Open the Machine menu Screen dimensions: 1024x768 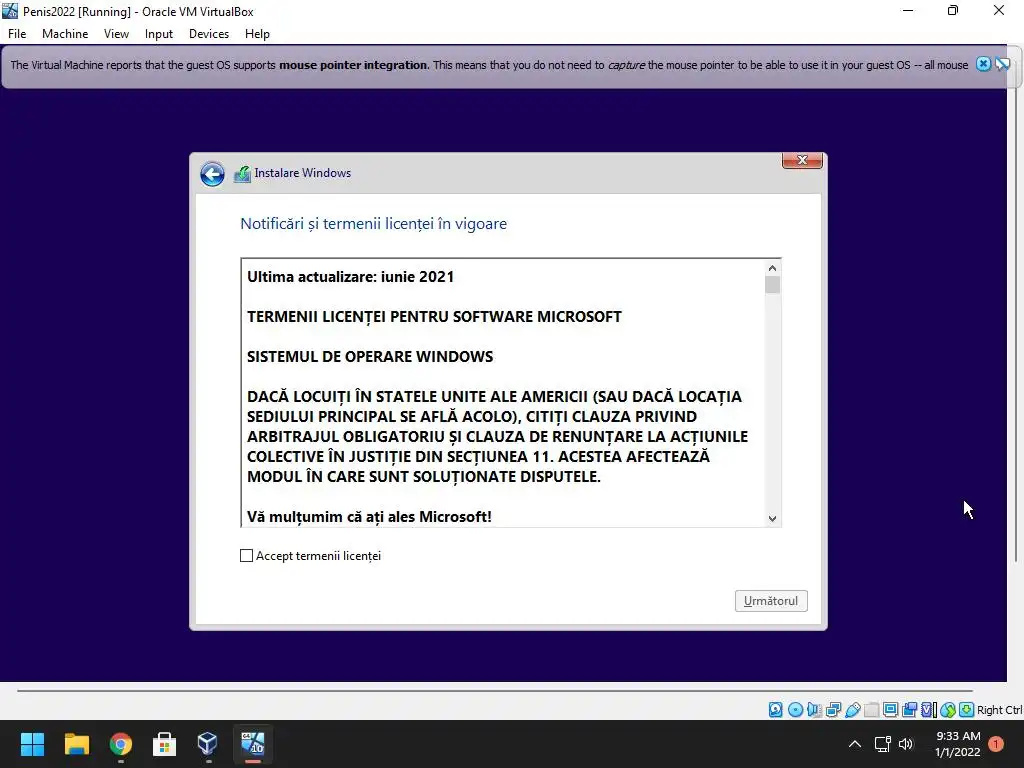coord(65,34)
